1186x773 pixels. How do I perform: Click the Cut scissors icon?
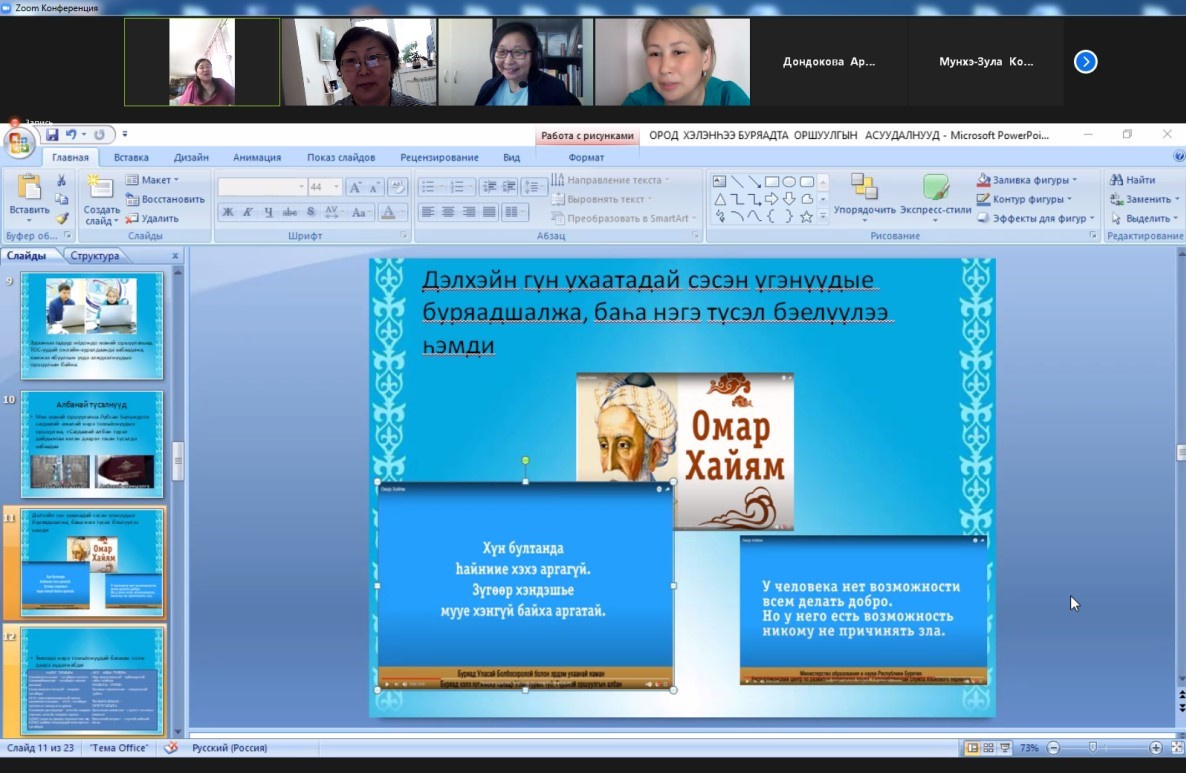click(x=62, y=180)
